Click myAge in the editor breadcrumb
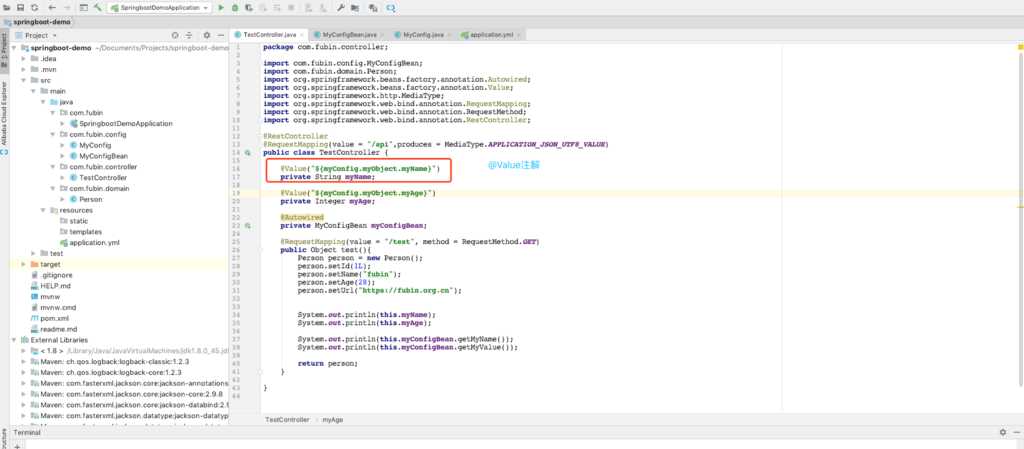This screenshot has width=1024, height=449. click(x=332, y=420)
